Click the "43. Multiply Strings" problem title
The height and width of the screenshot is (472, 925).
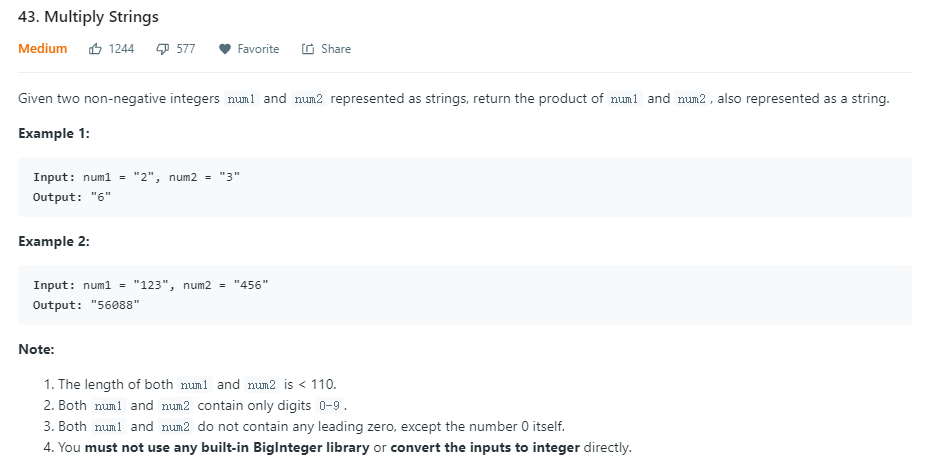point(88,18)
